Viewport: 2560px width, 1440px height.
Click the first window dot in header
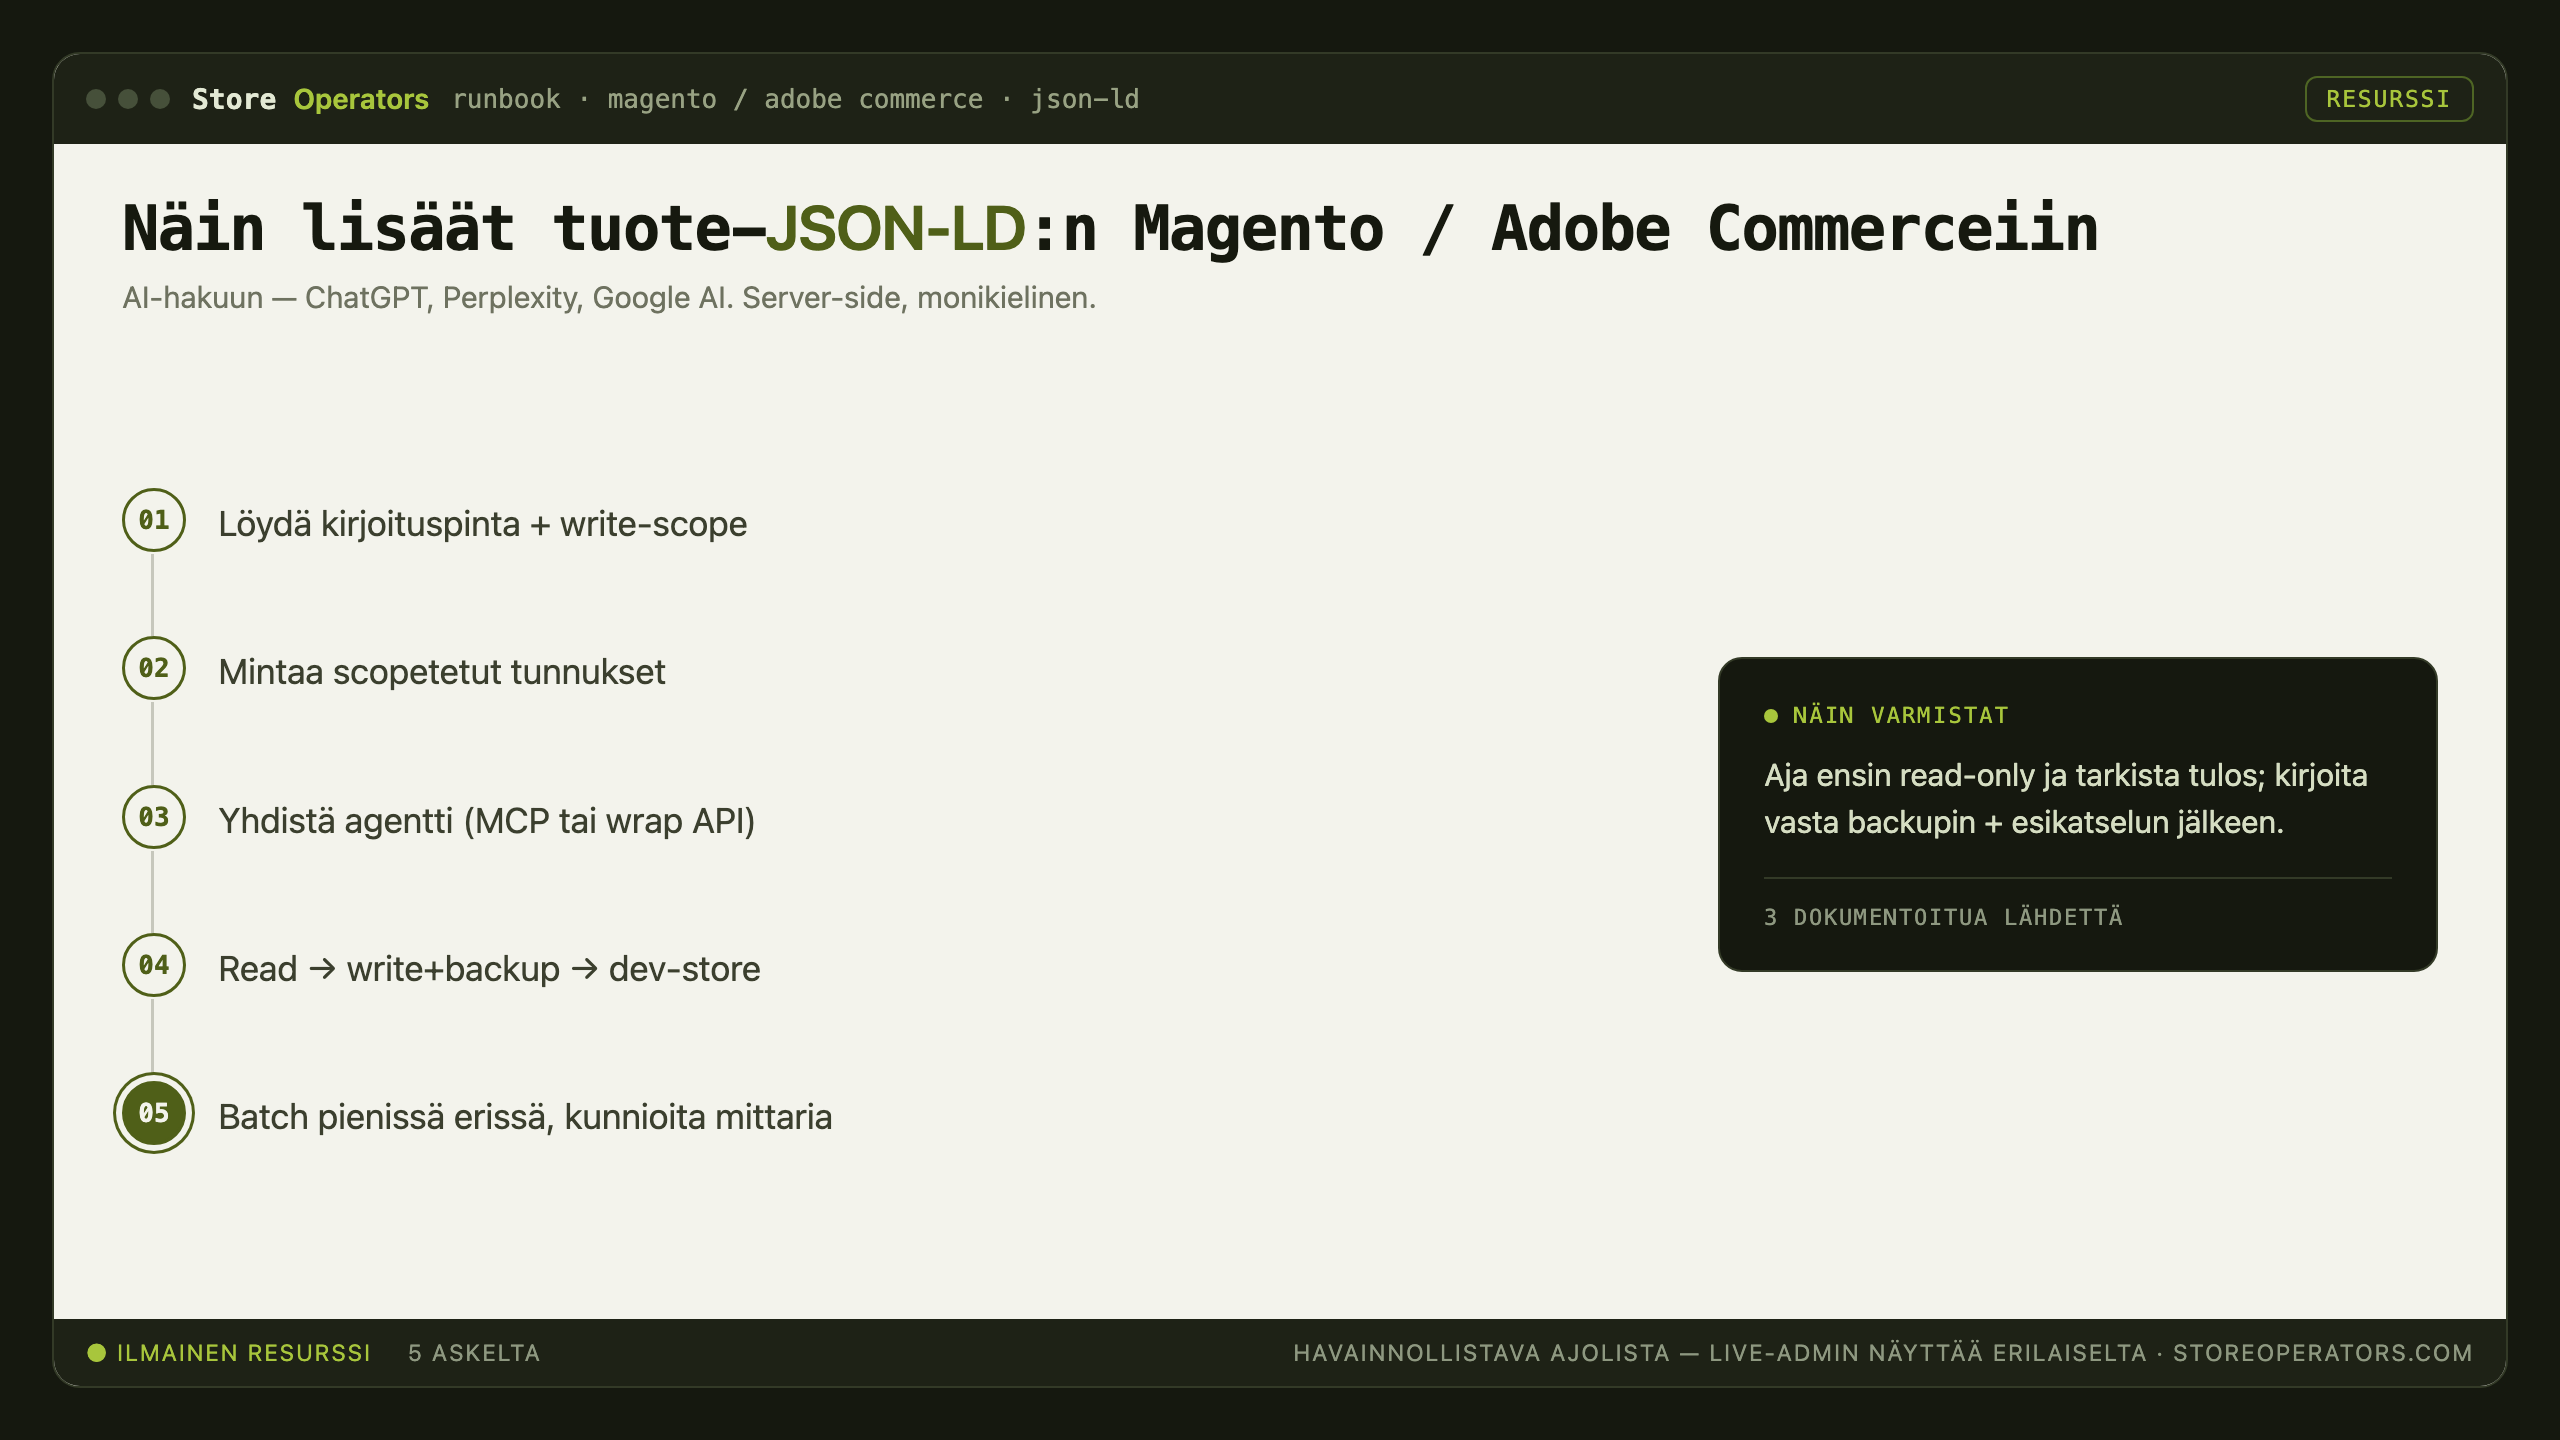pyautogui.click(x=97, y=99)
